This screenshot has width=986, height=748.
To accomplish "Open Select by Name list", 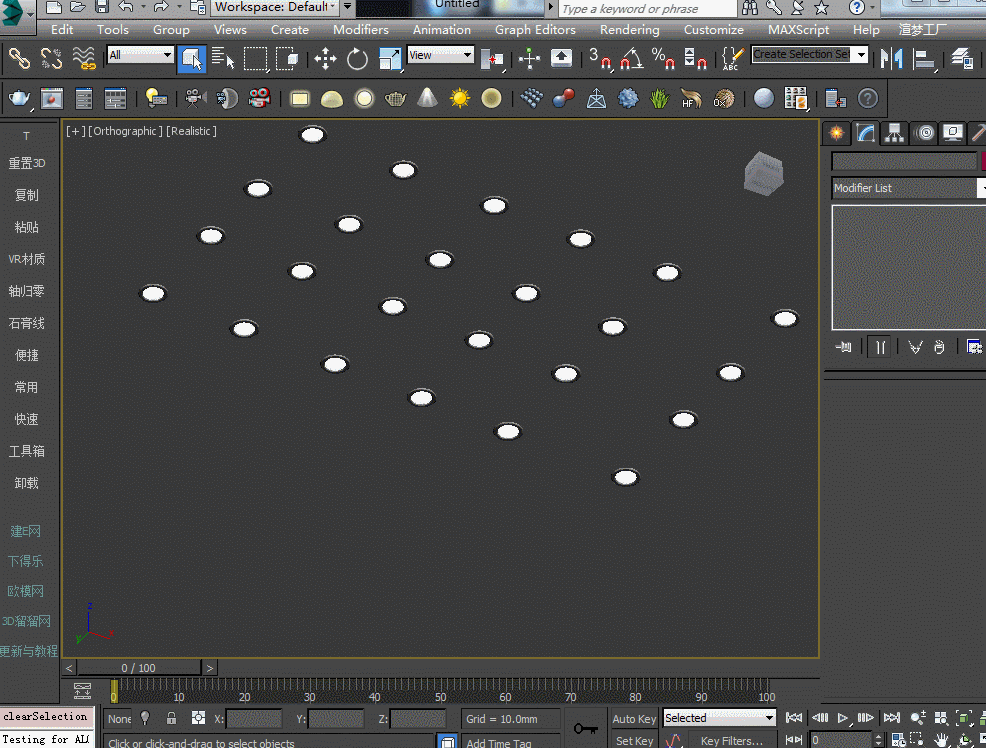I will tap(224, 59).
